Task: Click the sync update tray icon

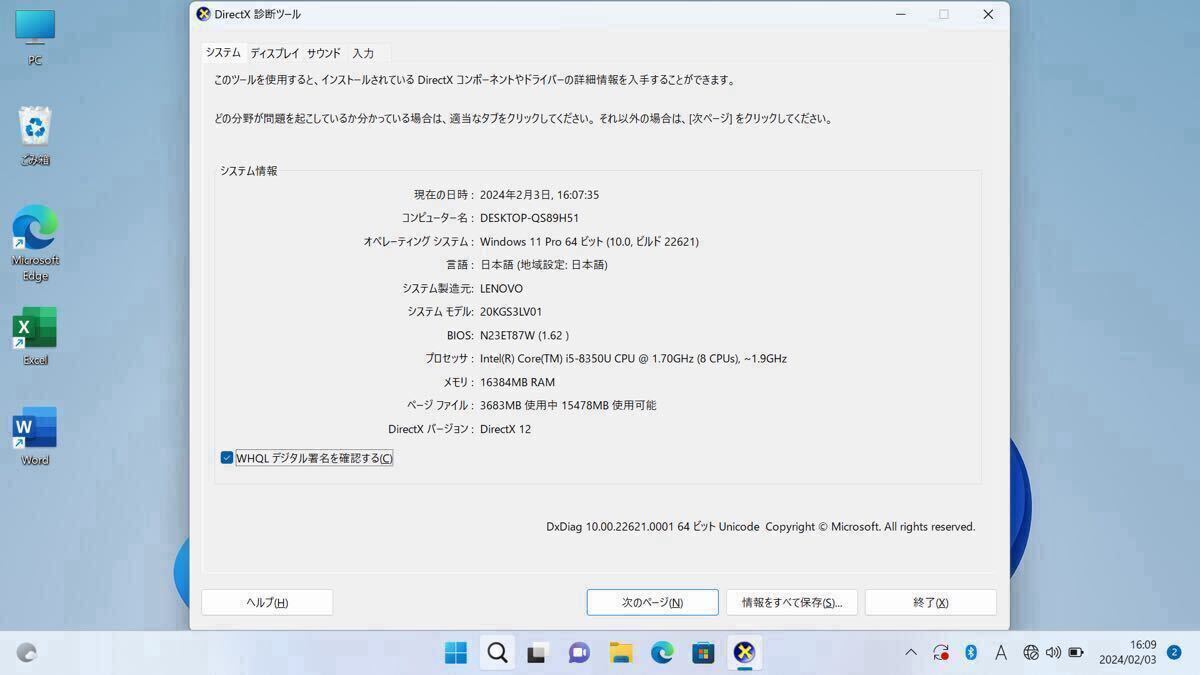Action: coord(941,652)
